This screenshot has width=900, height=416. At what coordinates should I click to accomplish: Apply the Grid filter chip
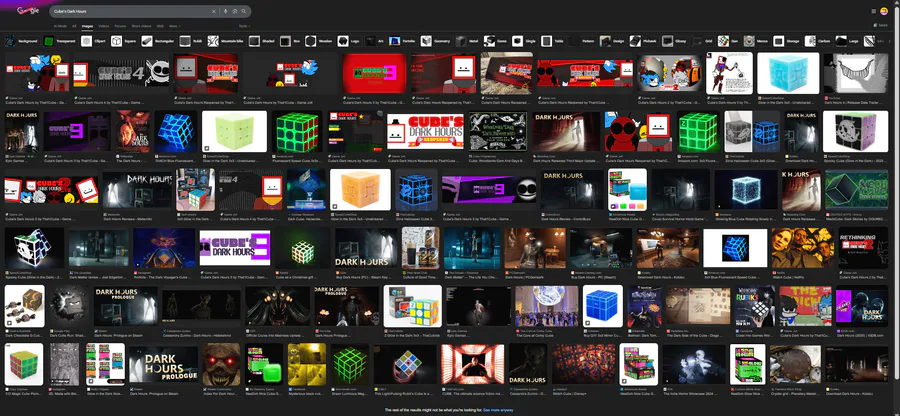tap(703, 41)
